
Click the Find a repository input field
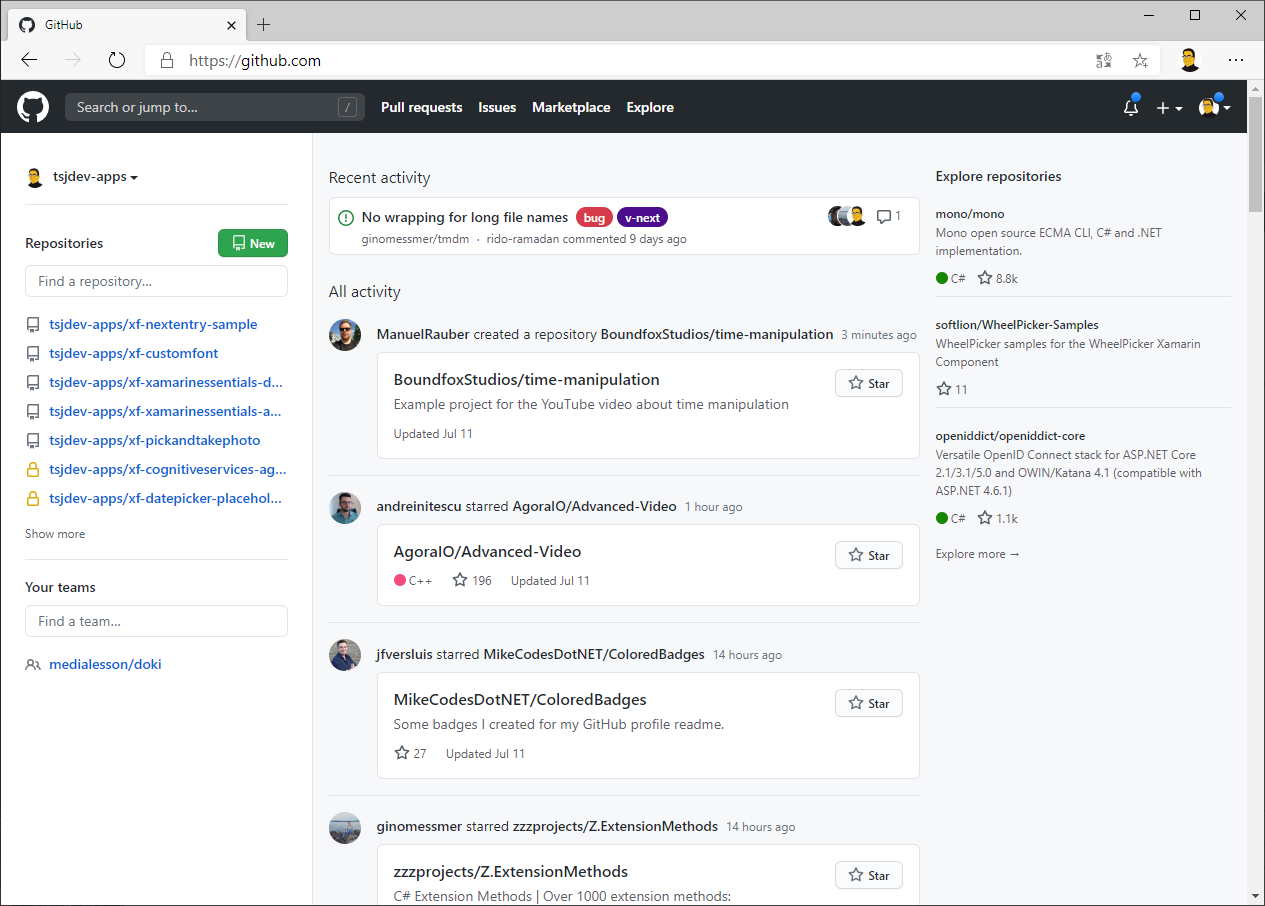(156, 281)
